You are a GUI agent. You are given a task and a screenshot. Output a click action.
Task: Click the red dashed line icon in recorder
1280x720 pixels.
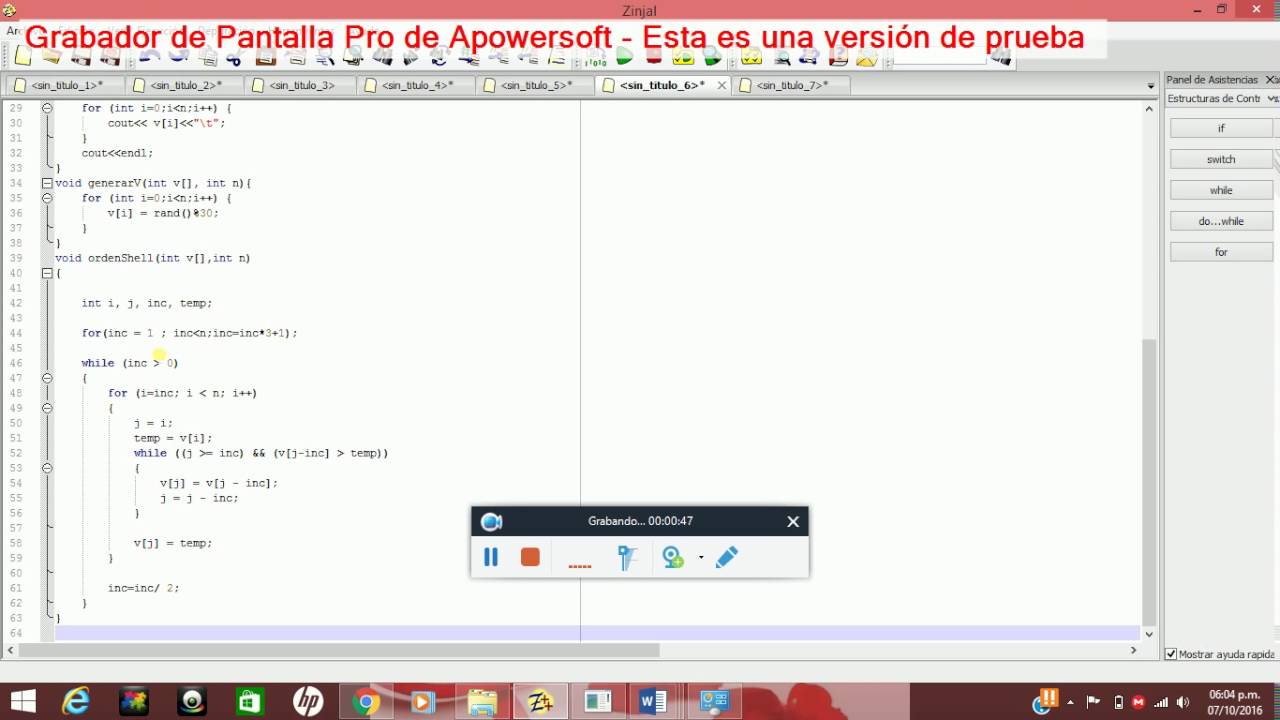pyautogui.click(x=580, y=566)
